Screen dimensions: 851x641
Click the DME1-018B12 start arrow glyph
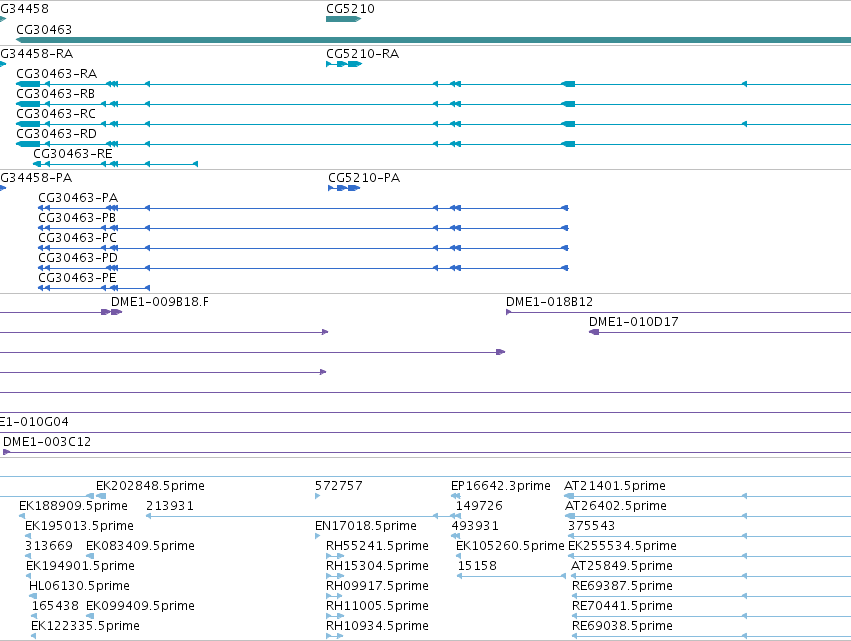509,312
